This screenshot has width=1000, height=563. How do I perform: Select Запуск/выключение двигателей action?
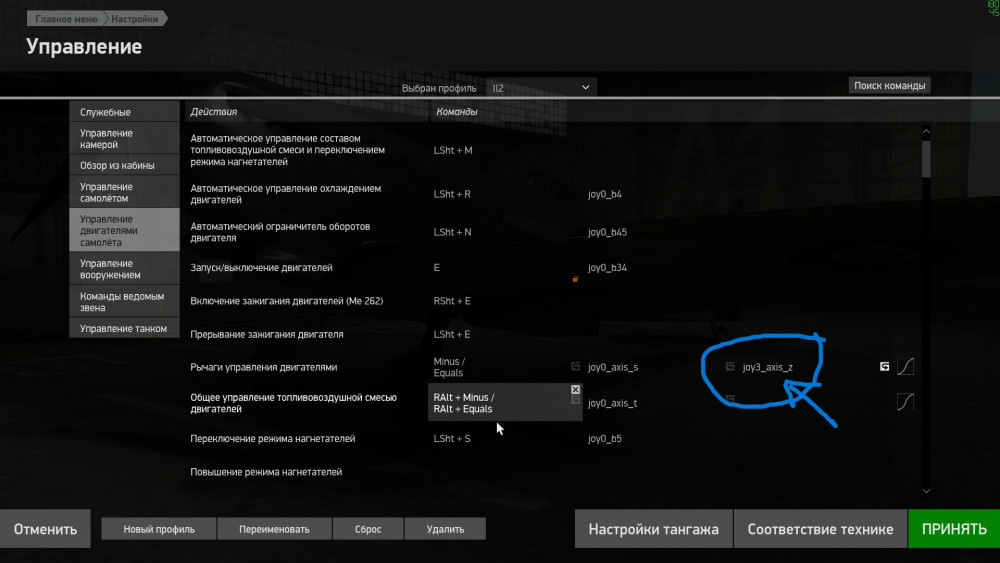261,268
